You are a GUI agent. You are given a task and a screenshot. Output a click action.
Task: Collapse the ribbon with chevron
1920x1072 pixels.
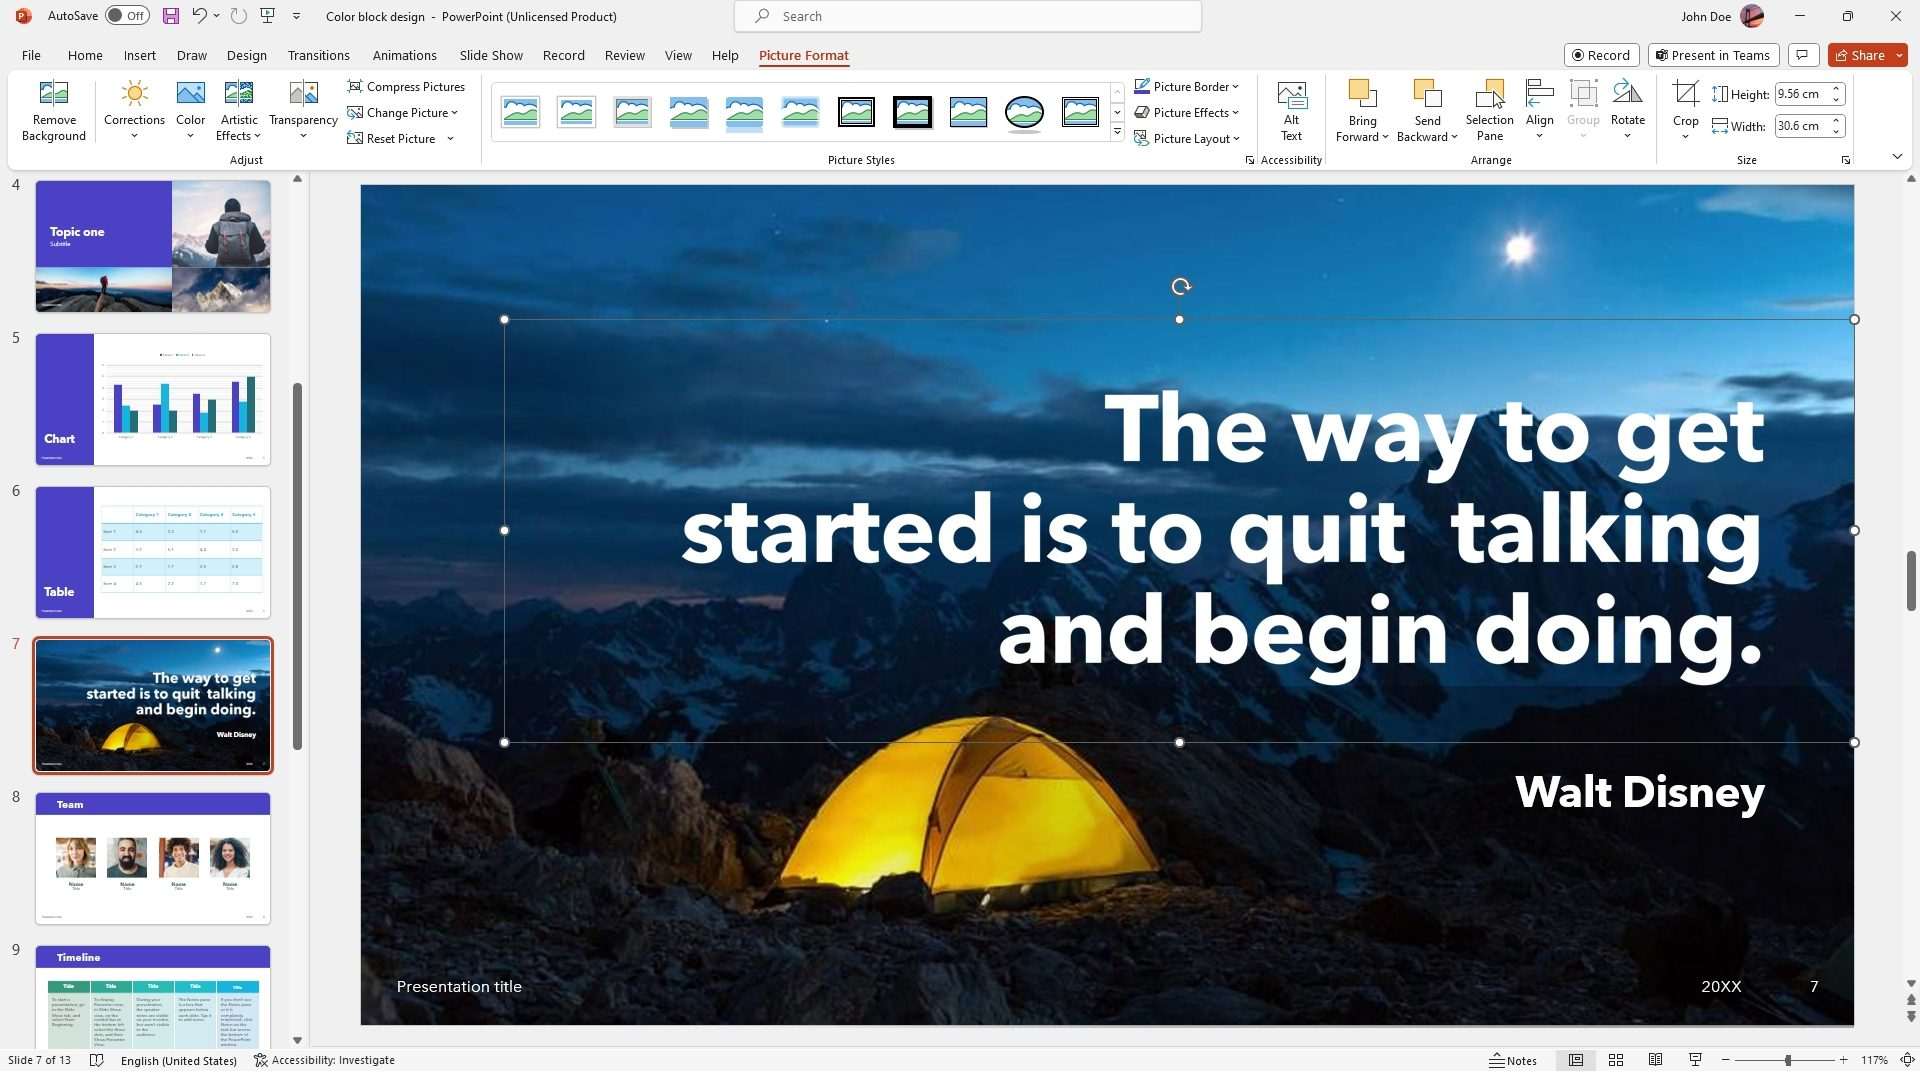tap(1897, 157)
